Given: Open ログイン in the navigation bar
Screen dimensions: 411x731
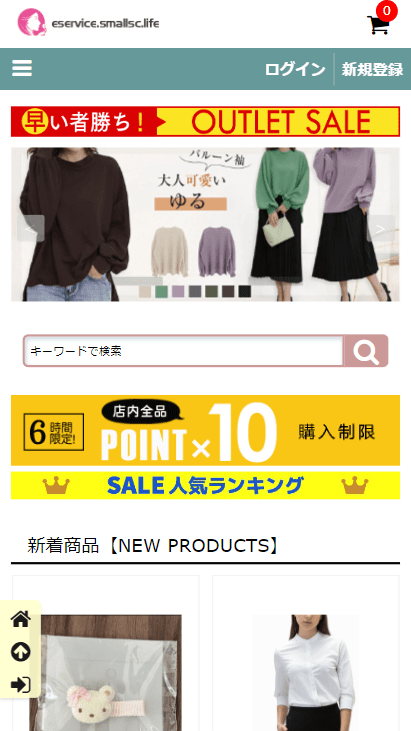Looking at the screenshot, I should 295,69.
